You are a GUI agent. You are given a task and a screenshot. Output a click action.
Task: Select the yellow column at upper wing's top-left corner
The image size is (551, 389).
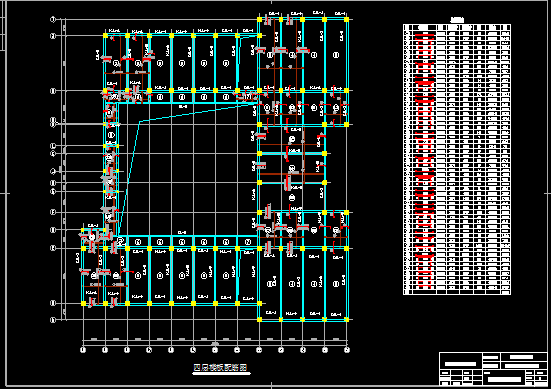pyautogui.click(x=105, y=35)
